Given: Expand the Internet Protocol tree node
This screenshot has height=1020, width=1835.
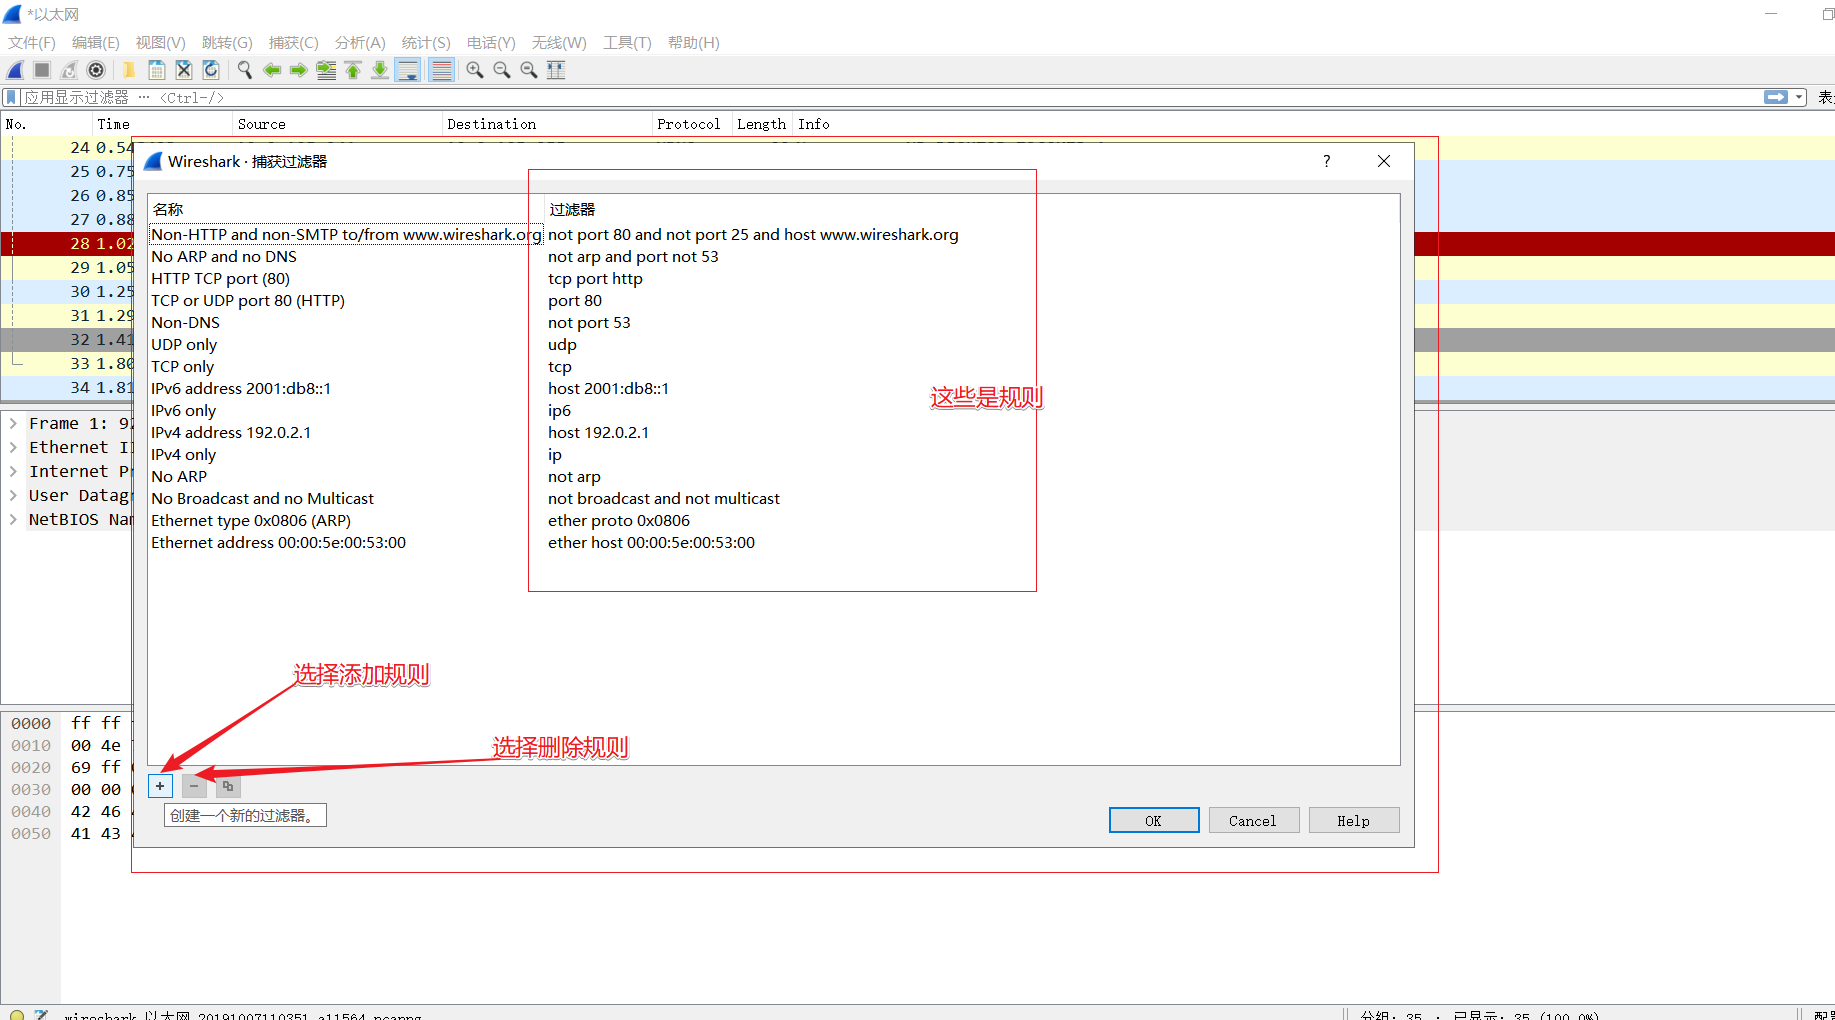Looking at the screenshot, I should pos(13,471).
